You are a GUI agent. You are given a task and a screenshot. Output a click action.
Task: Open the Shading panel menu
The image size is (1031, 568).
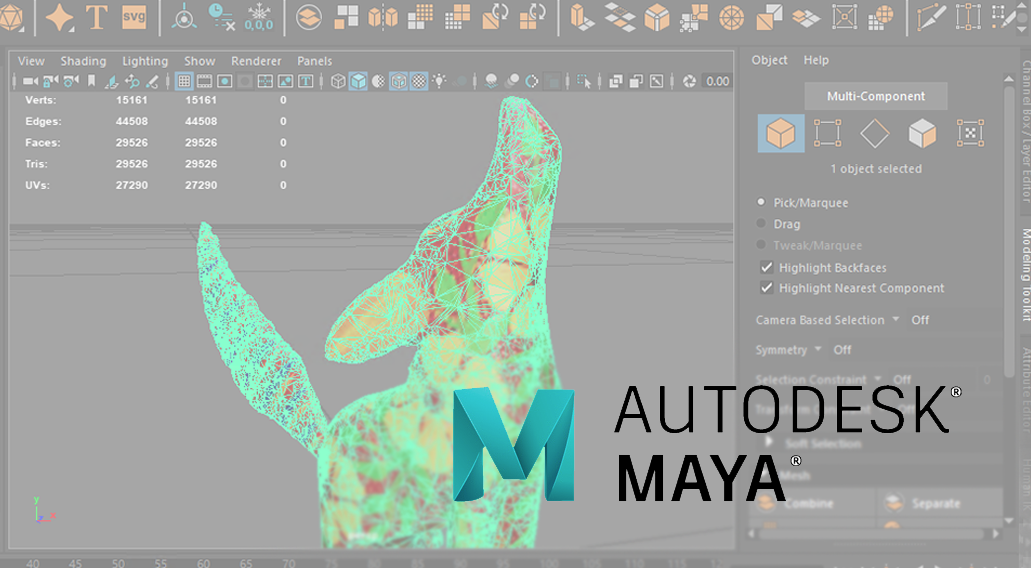click(x=83, y=61)
